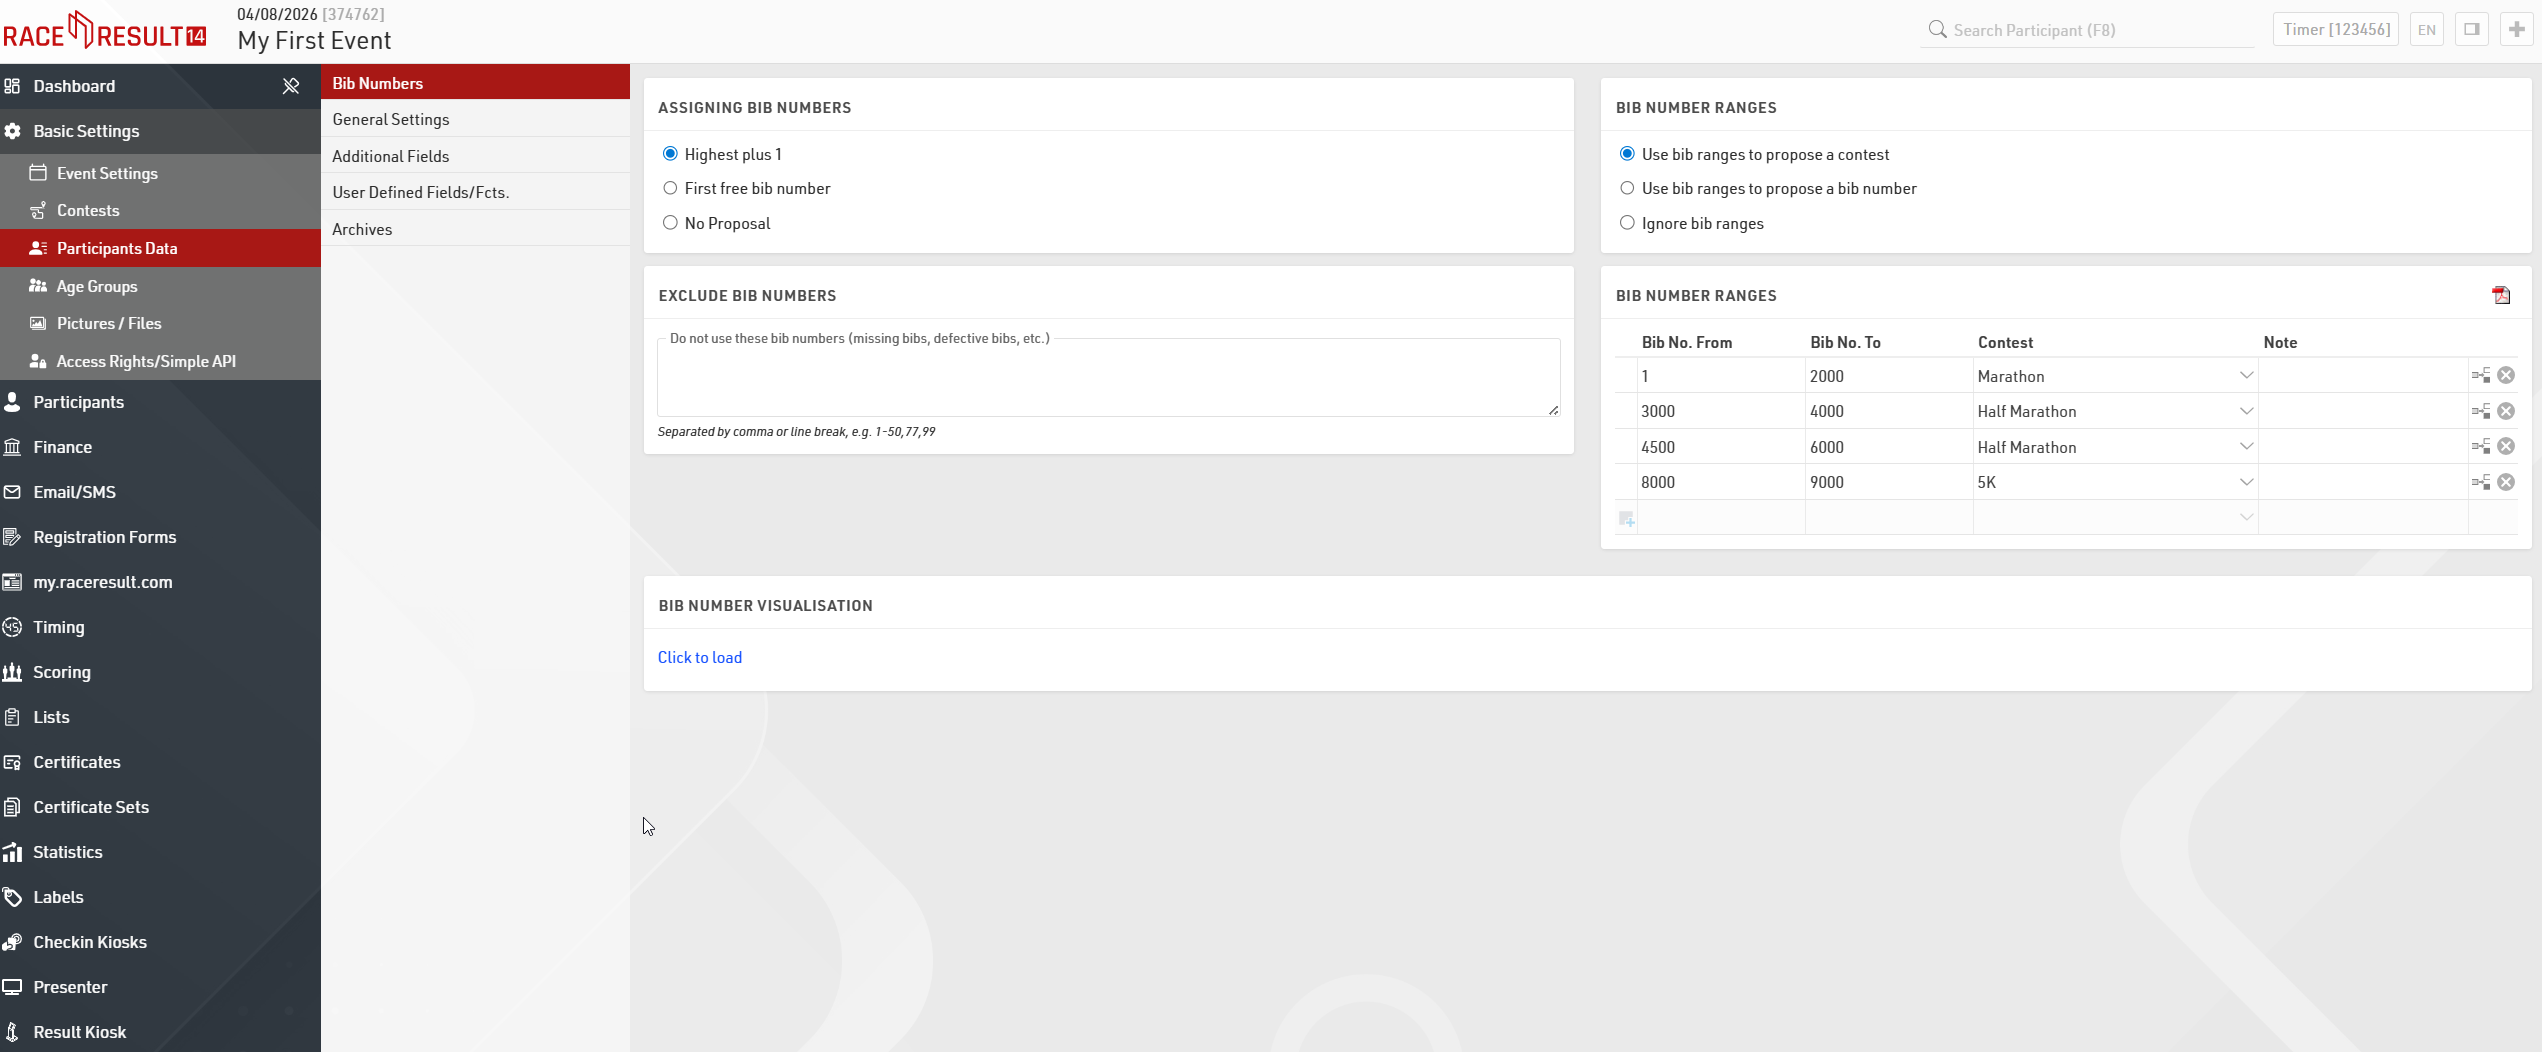This screenshot has height=1052, width=2542.
Task: Click the Click to load link
Action: pyautogui.click(x=699, y=657)
